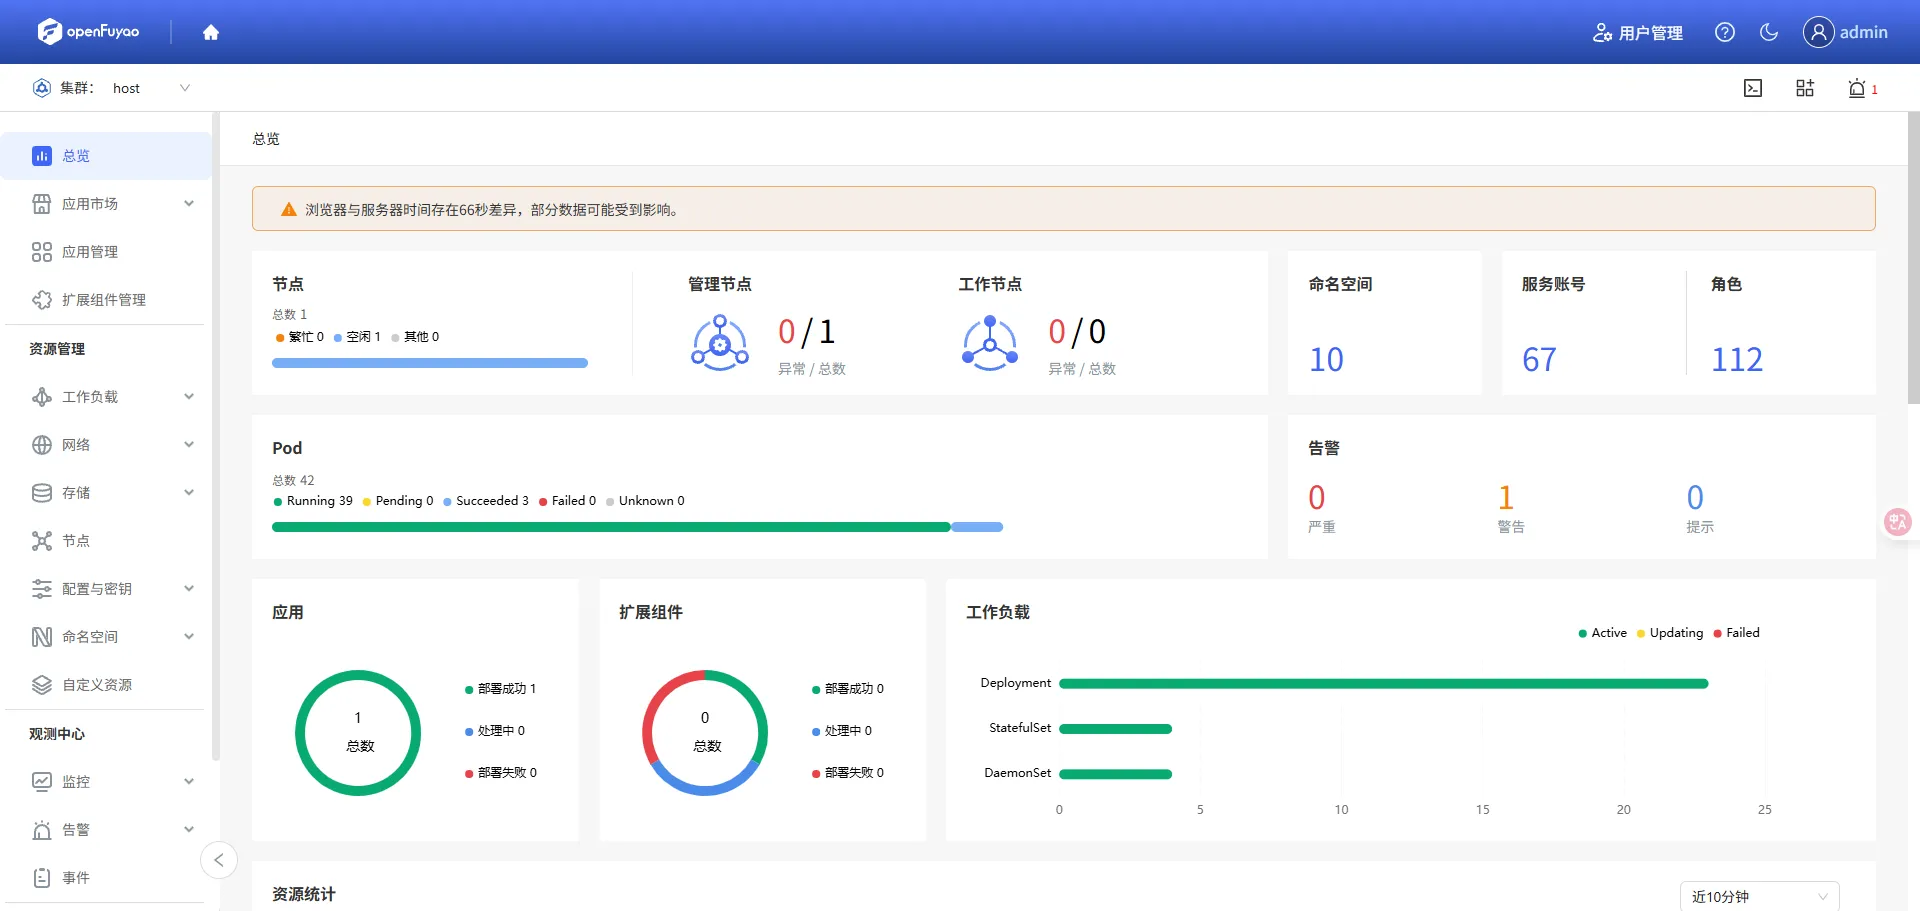Viewport: 1920px width, 911px height.
Task: Click the openFuyao logo
Action: 88,32
